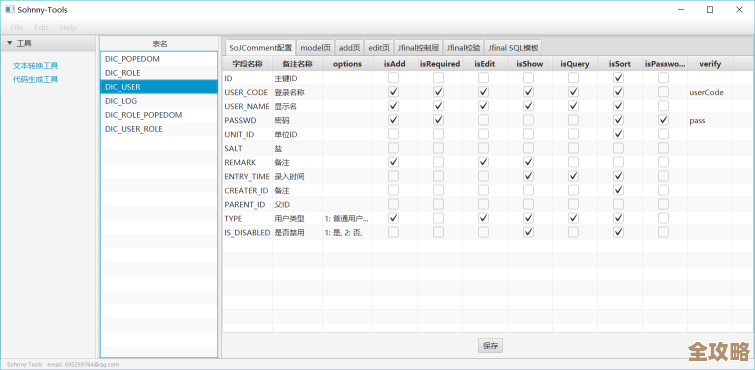Select DIC_ROLE in the table list
The width and height of the screenshot is (755, 370).
click(159, 73)
